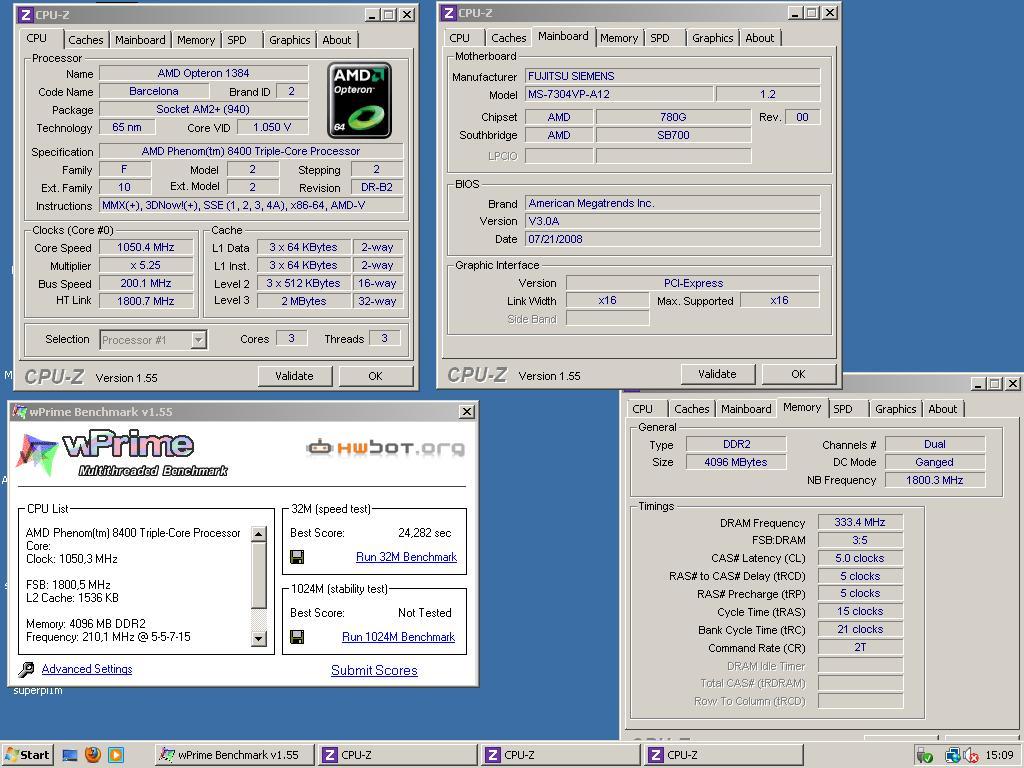Image resolution: width=1024 pixels, height=768 pixels.
Task: Switch to Graphics tab in the Memory CPU-Z window
Action: coord(895,409)
